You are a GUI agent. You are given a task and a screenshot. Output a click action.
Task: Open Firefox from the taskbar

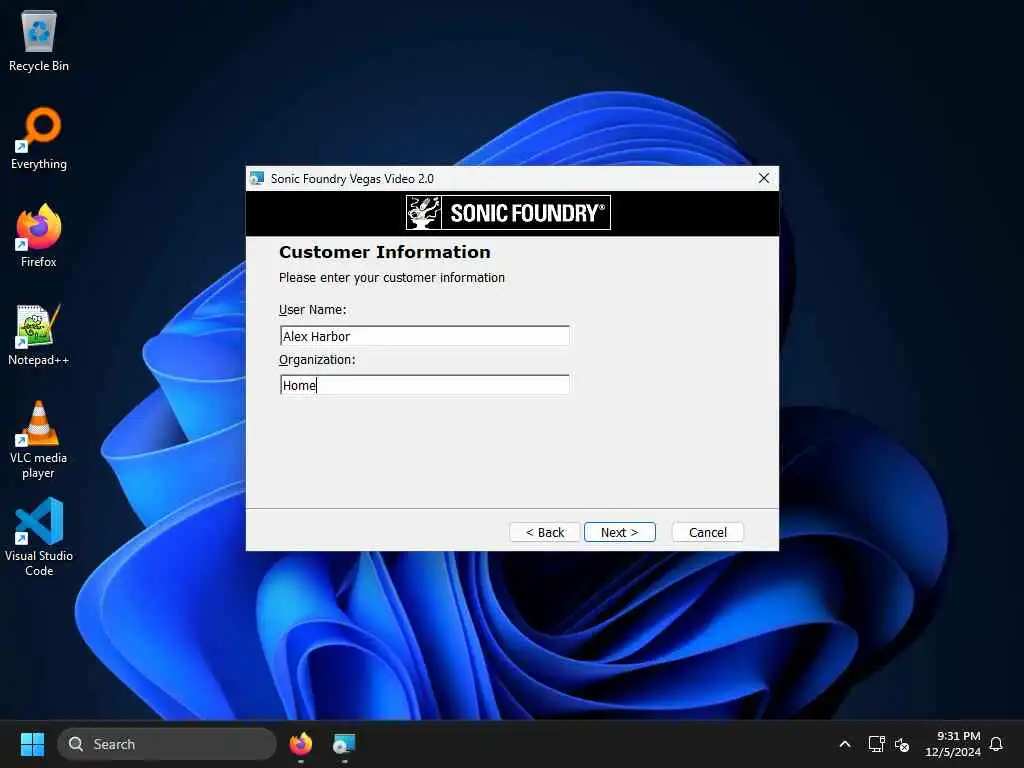(300, 744)
